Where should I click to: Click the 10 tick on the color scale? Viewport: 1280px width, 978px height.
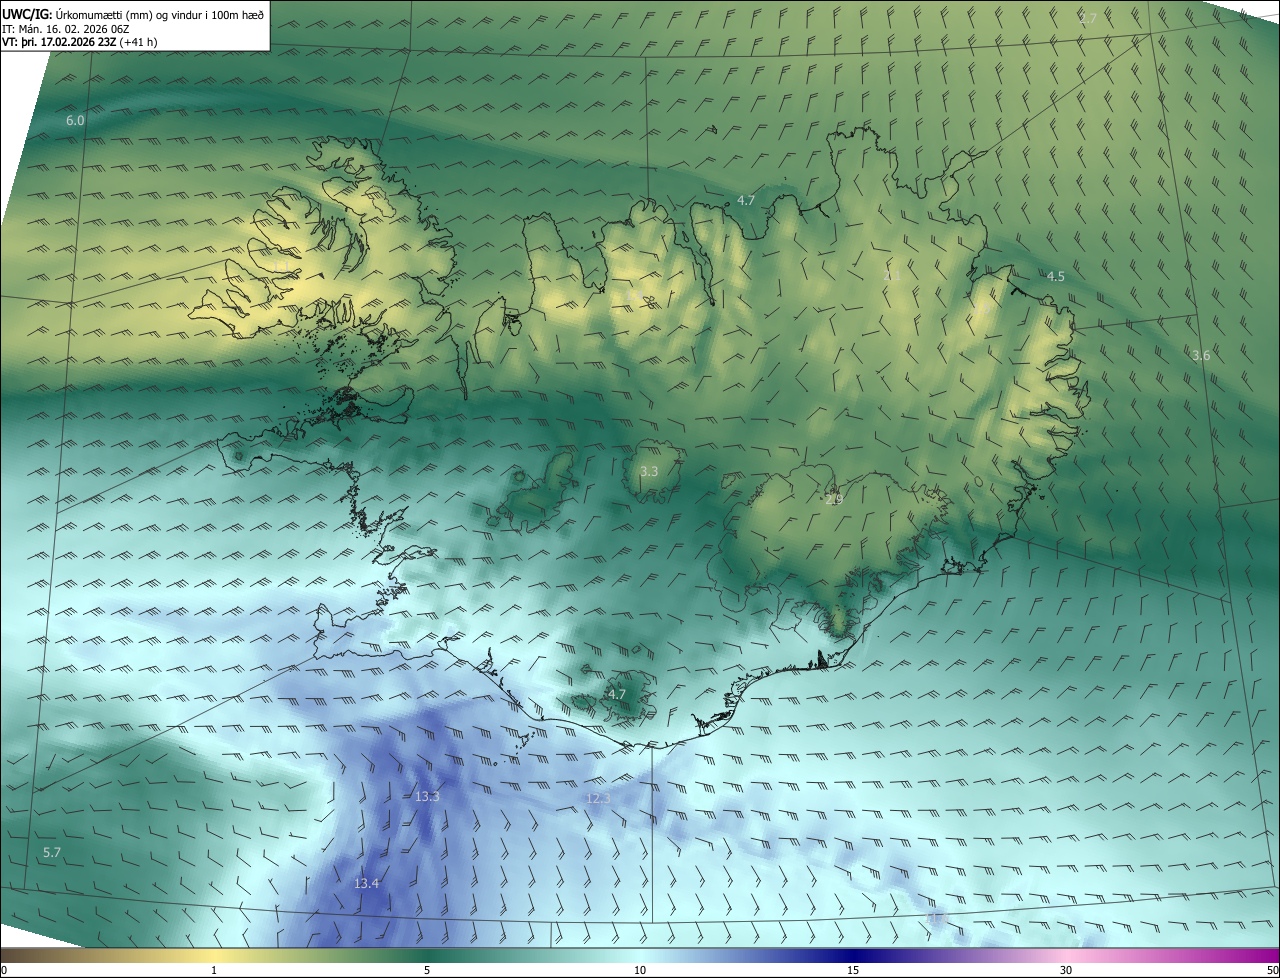coord(640,970)
